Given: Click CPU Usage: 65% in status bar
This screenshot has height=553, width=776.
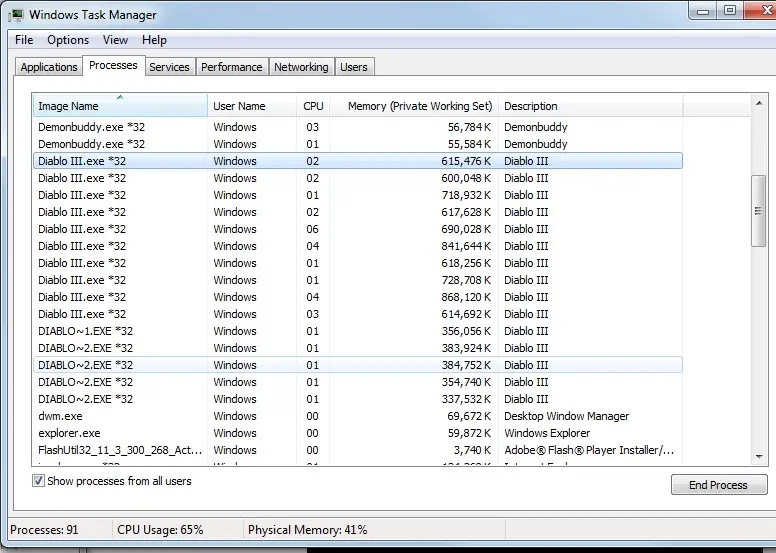Looking at the screenshot, I should click(160, 530).
